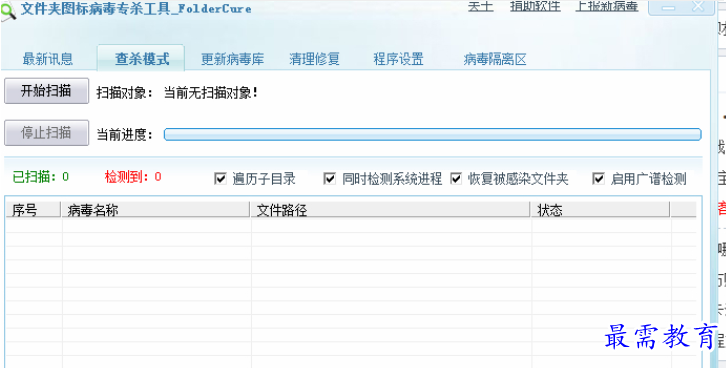This screenshot has width=726, height=368.
Task: Click the 当前进度 progress bar
Action: [433, 134]
